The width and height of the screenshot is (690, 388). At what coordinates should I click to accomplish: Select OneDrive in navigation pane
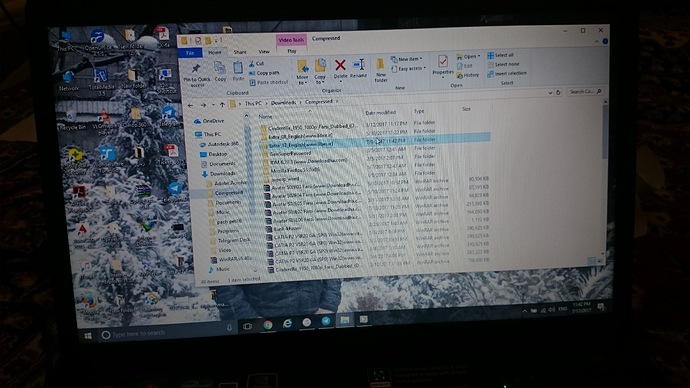[x=209, y=121]
